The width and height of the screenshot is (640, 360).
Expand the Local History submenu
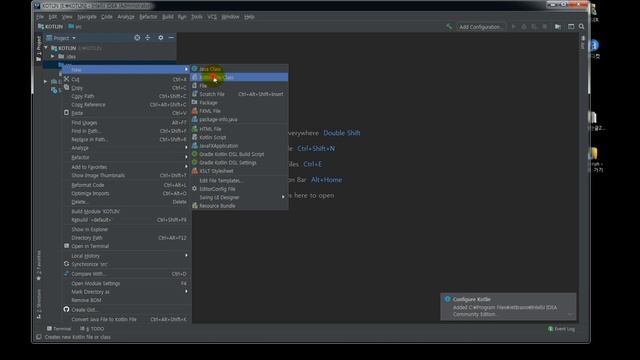point(186,256)
